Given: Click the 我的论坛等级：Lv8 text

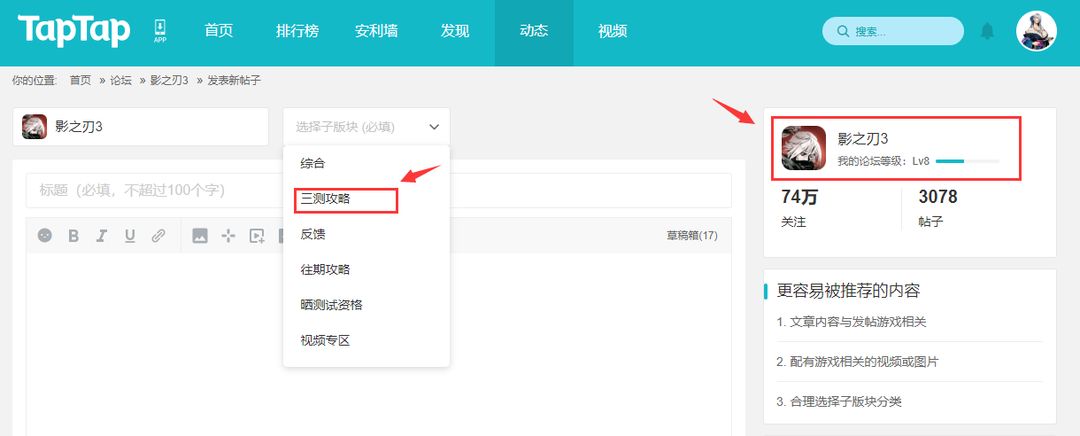Looking at the screenshot, I should click(x=884, y=161).
